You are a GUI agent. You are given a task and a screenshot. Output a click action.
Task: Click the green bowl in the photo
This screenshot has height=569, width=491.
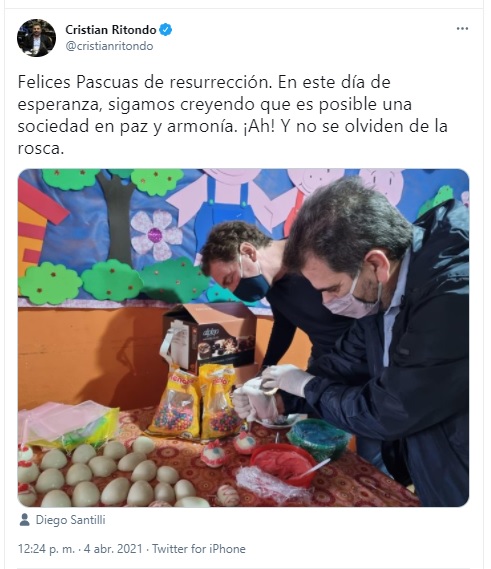[x=318, y=435]
